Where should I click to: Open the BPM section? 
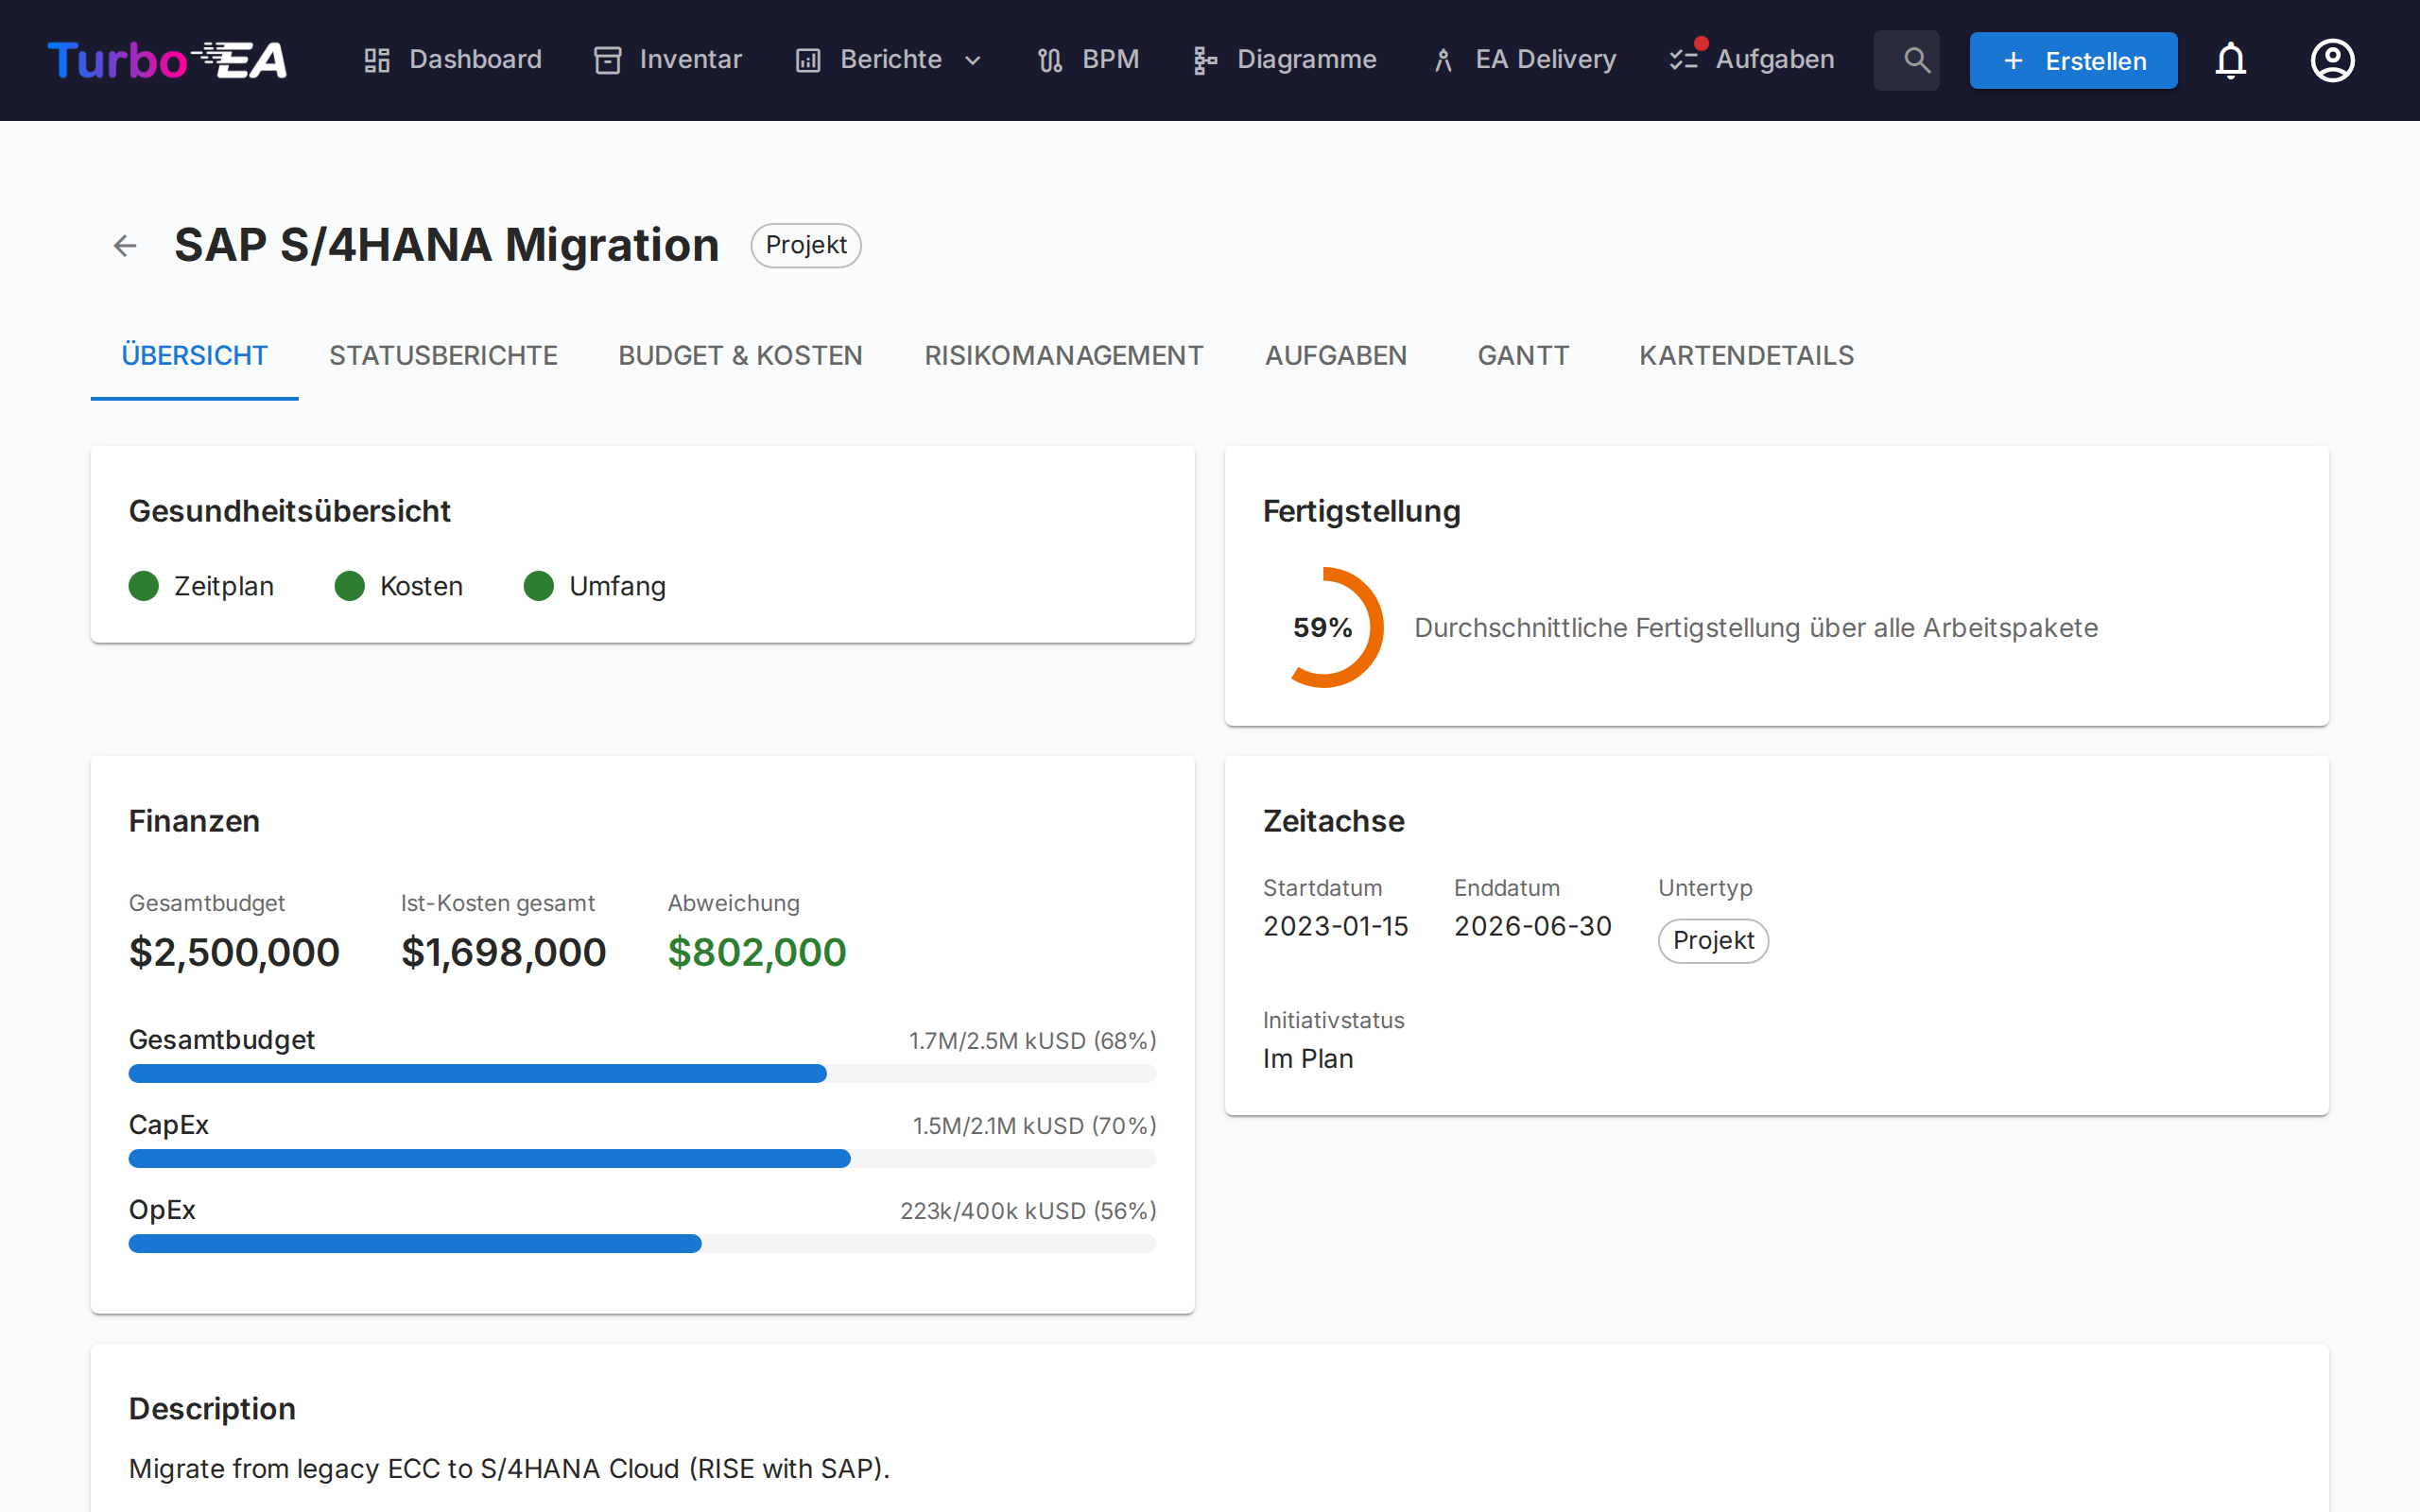click(1088, 60)
